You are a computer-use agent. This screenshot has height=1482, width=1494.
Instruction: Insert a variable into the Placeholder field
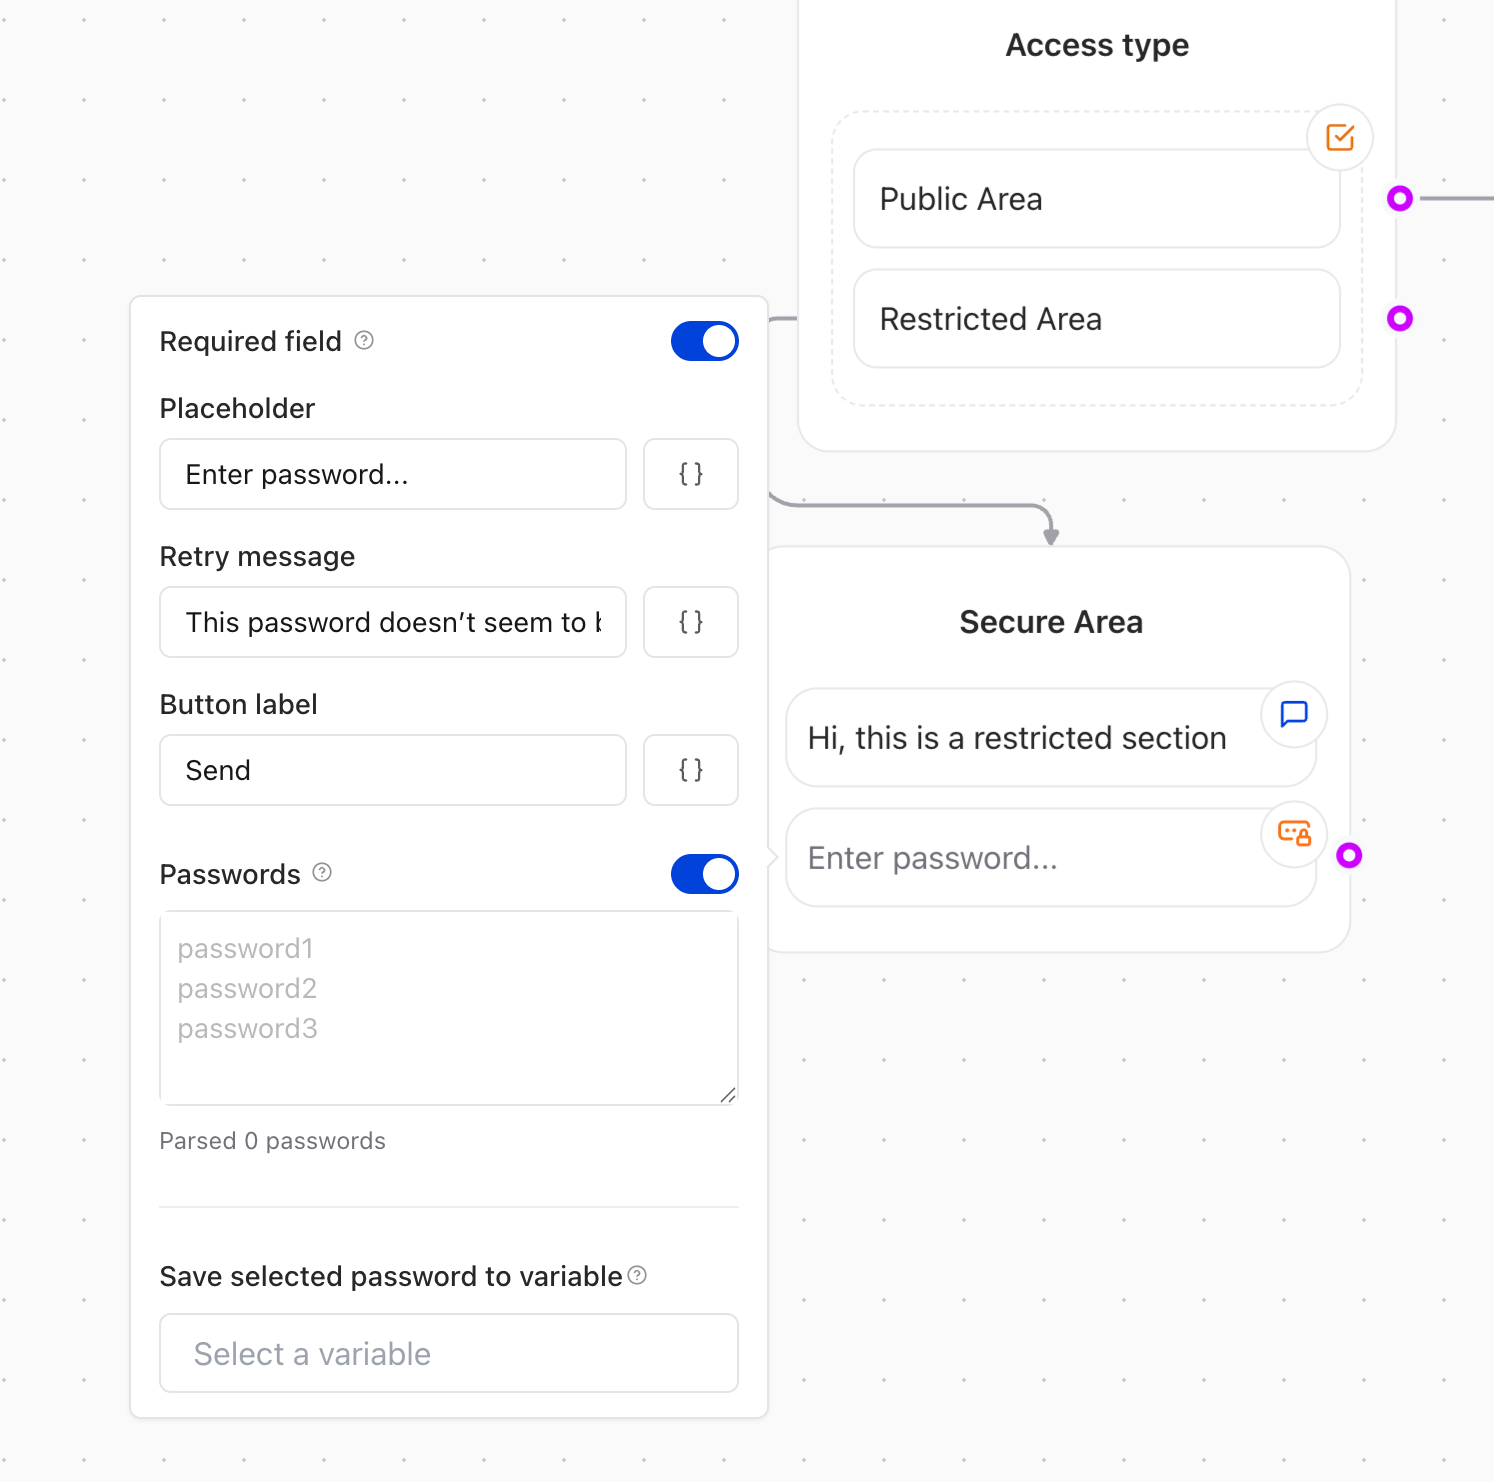point(690,474)
